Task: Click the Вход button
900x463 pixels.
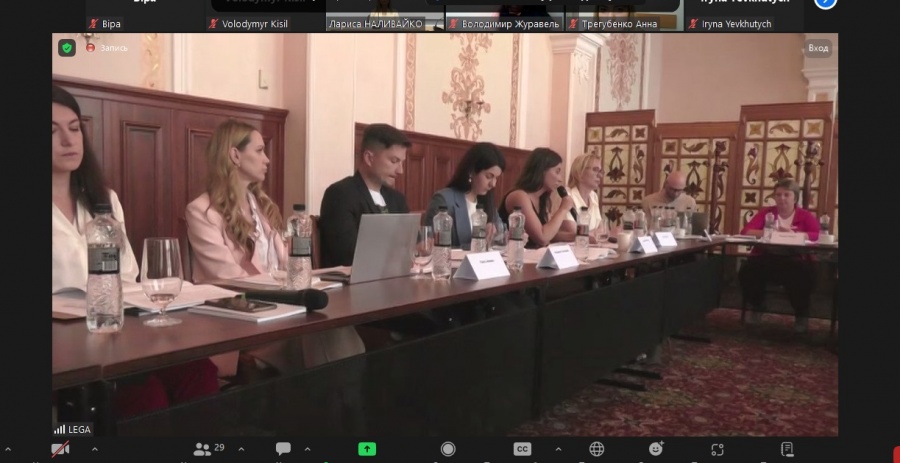Action: point(818,48)
